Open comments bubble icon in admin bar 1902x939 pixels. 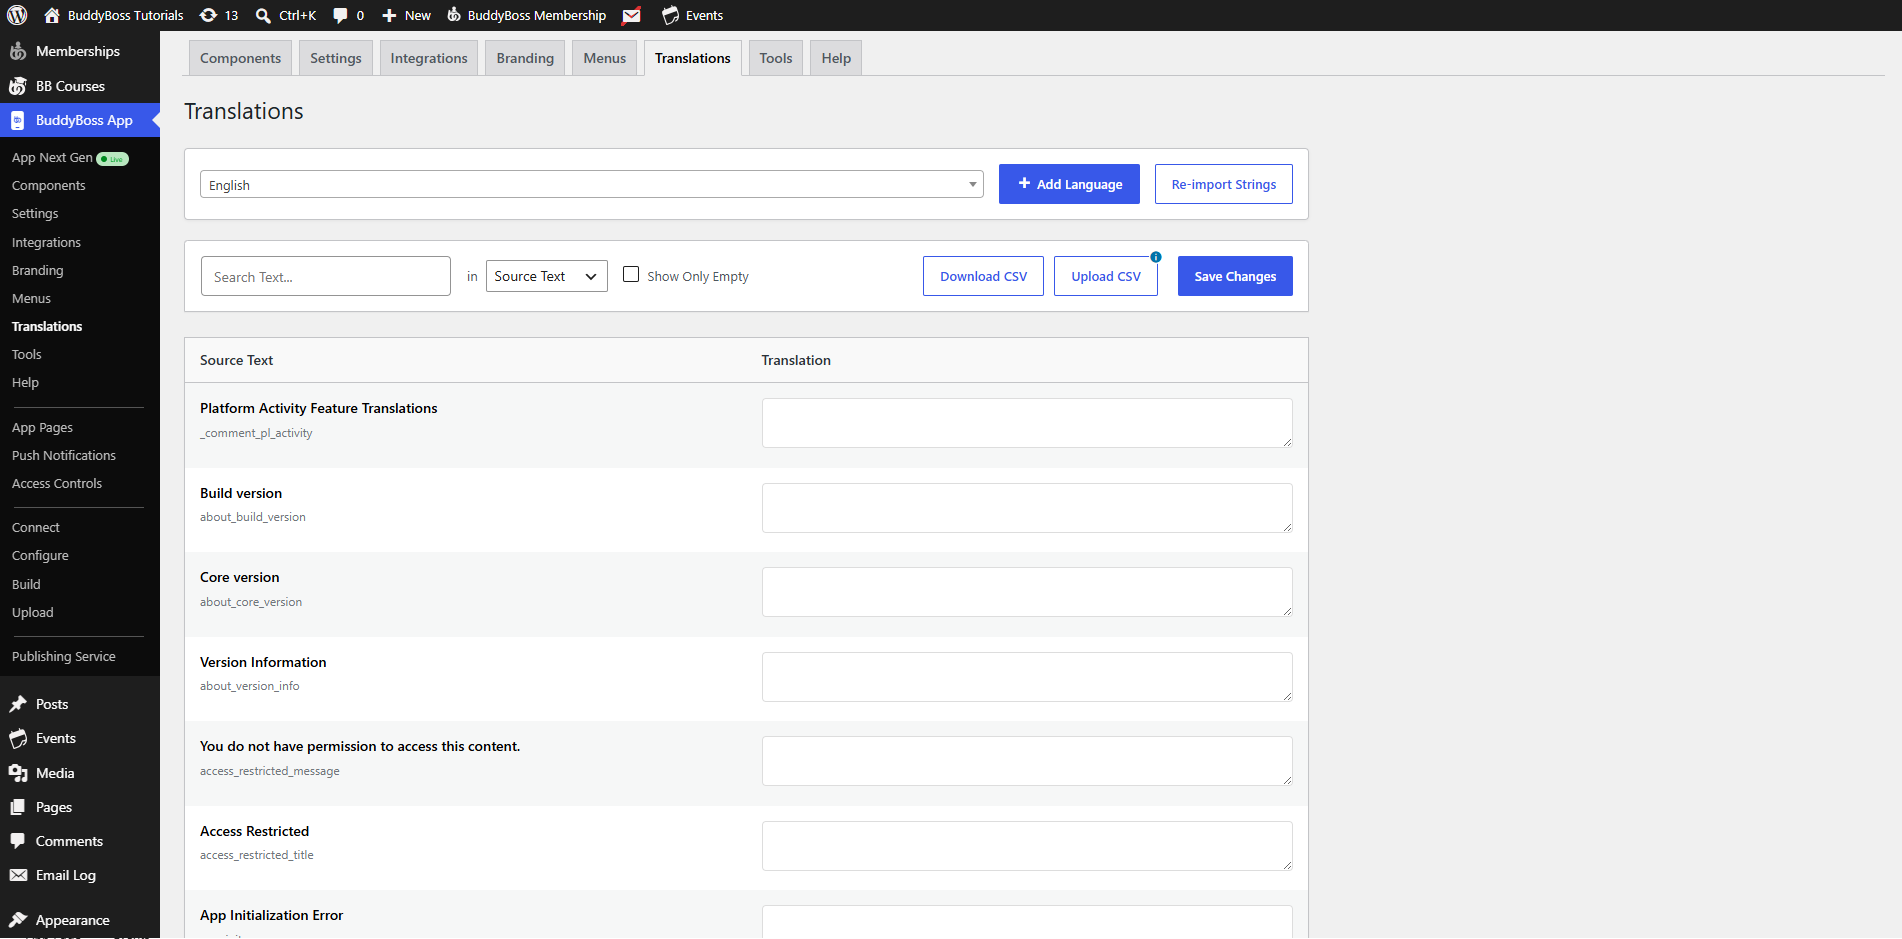pyautogui.click(x=340, y=15)
